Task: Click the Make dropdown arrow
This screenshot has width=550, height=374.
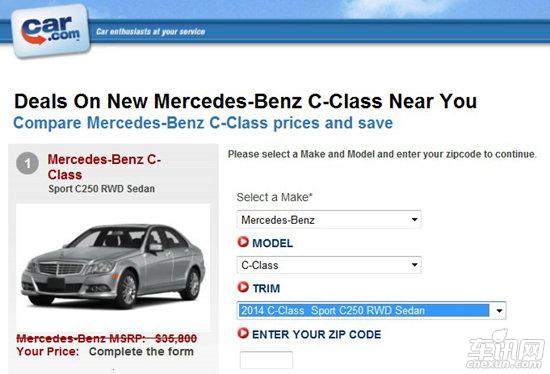Action: 414,220
